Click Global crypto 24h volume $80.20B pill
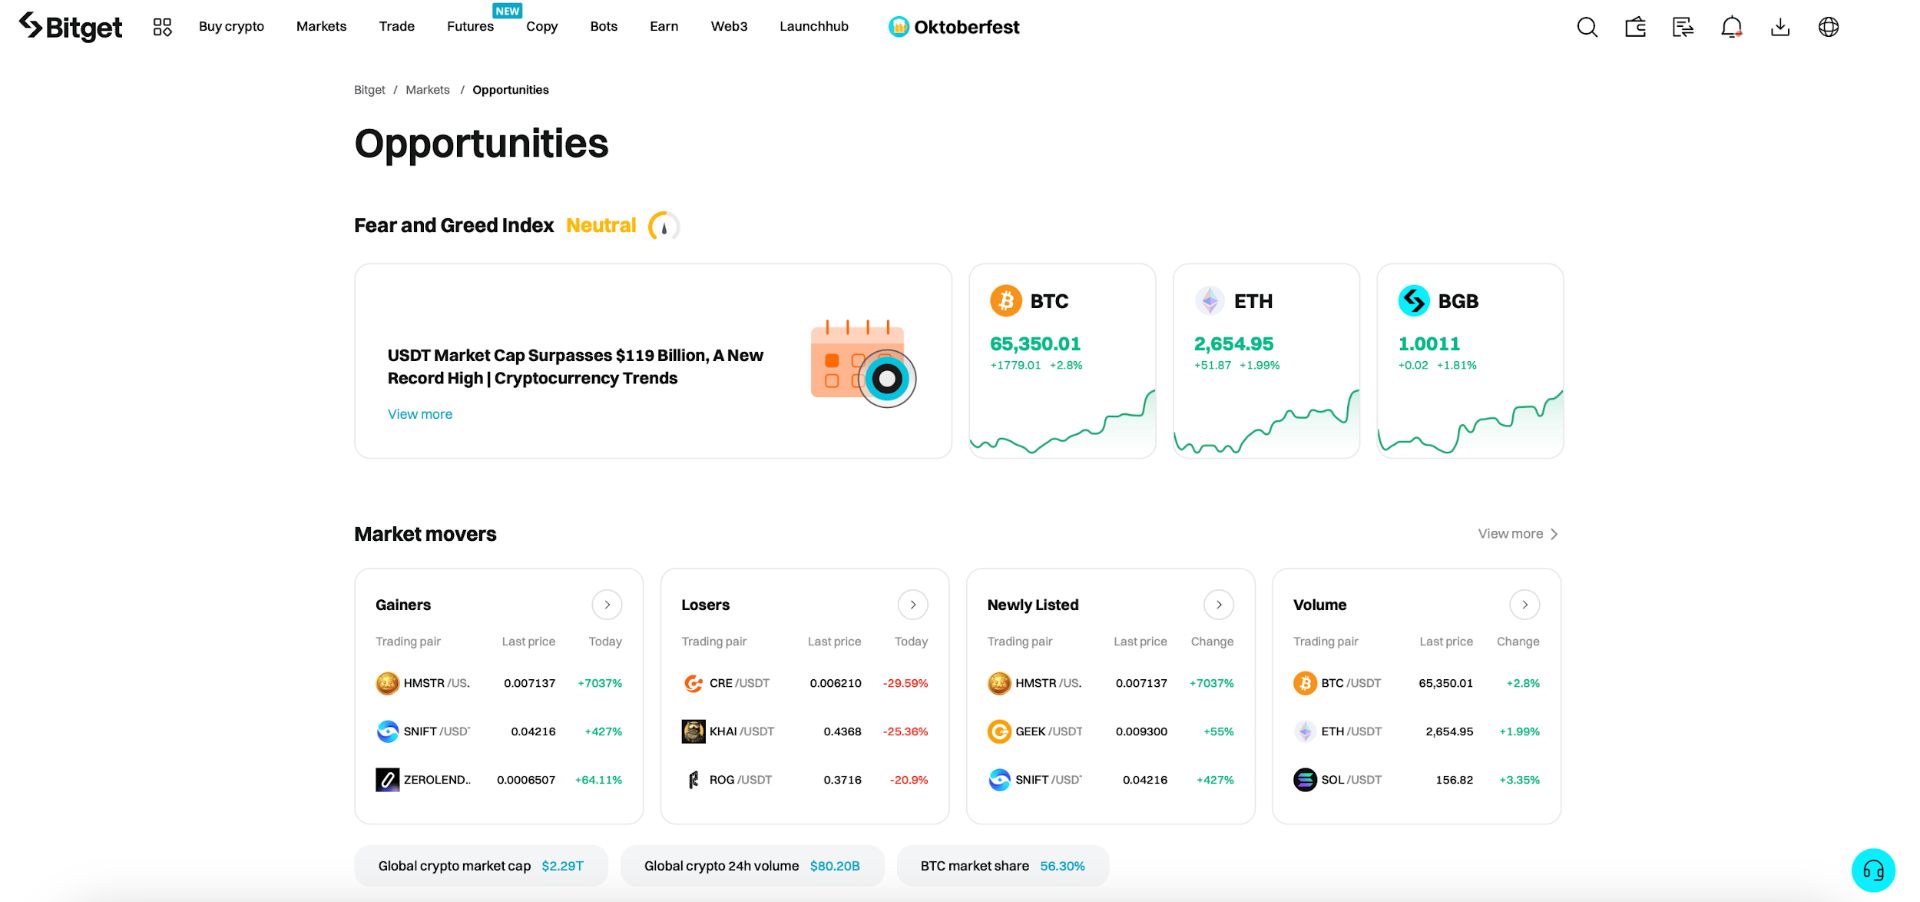 pos(752,866)
